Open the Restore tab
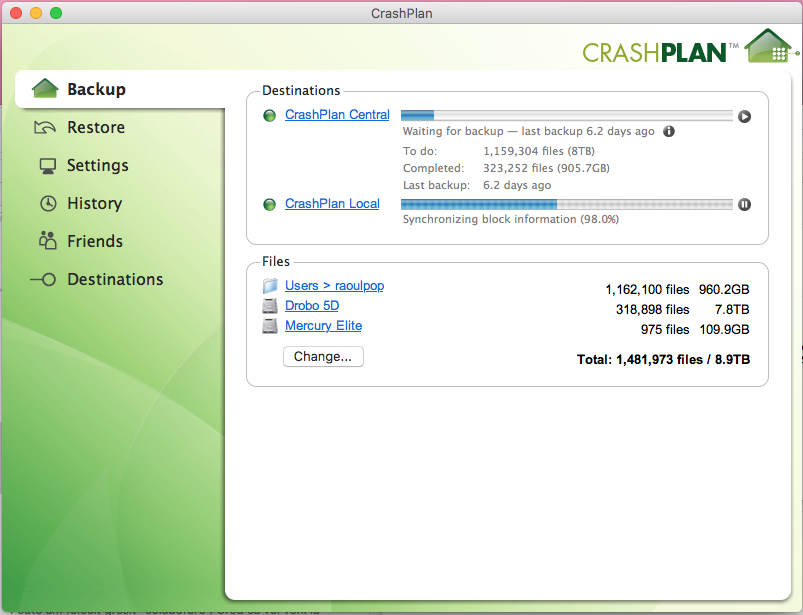803x615 pixels. pos(95,127)
